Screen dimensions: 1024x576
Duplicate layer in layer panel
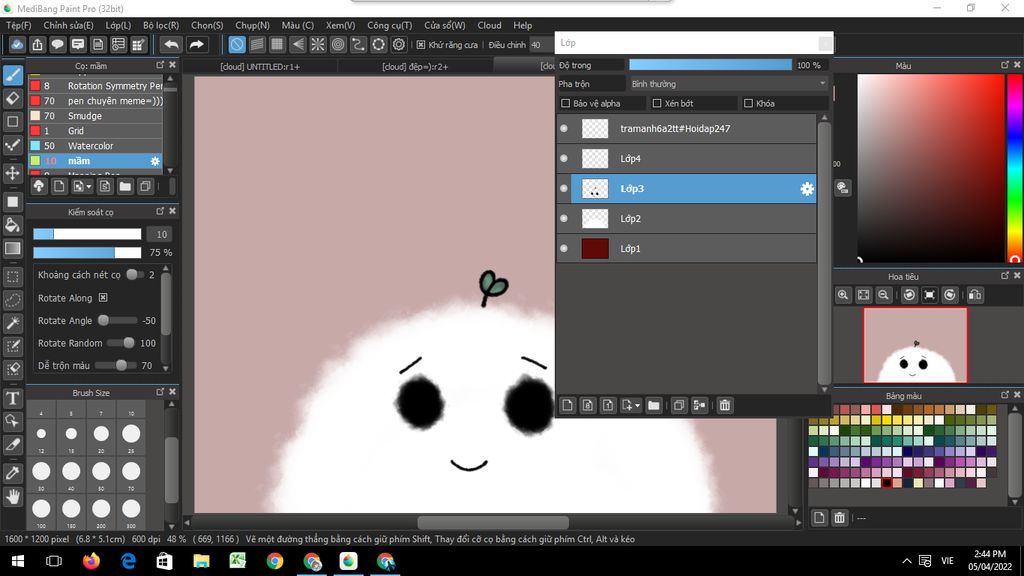(x=679, y=406)
